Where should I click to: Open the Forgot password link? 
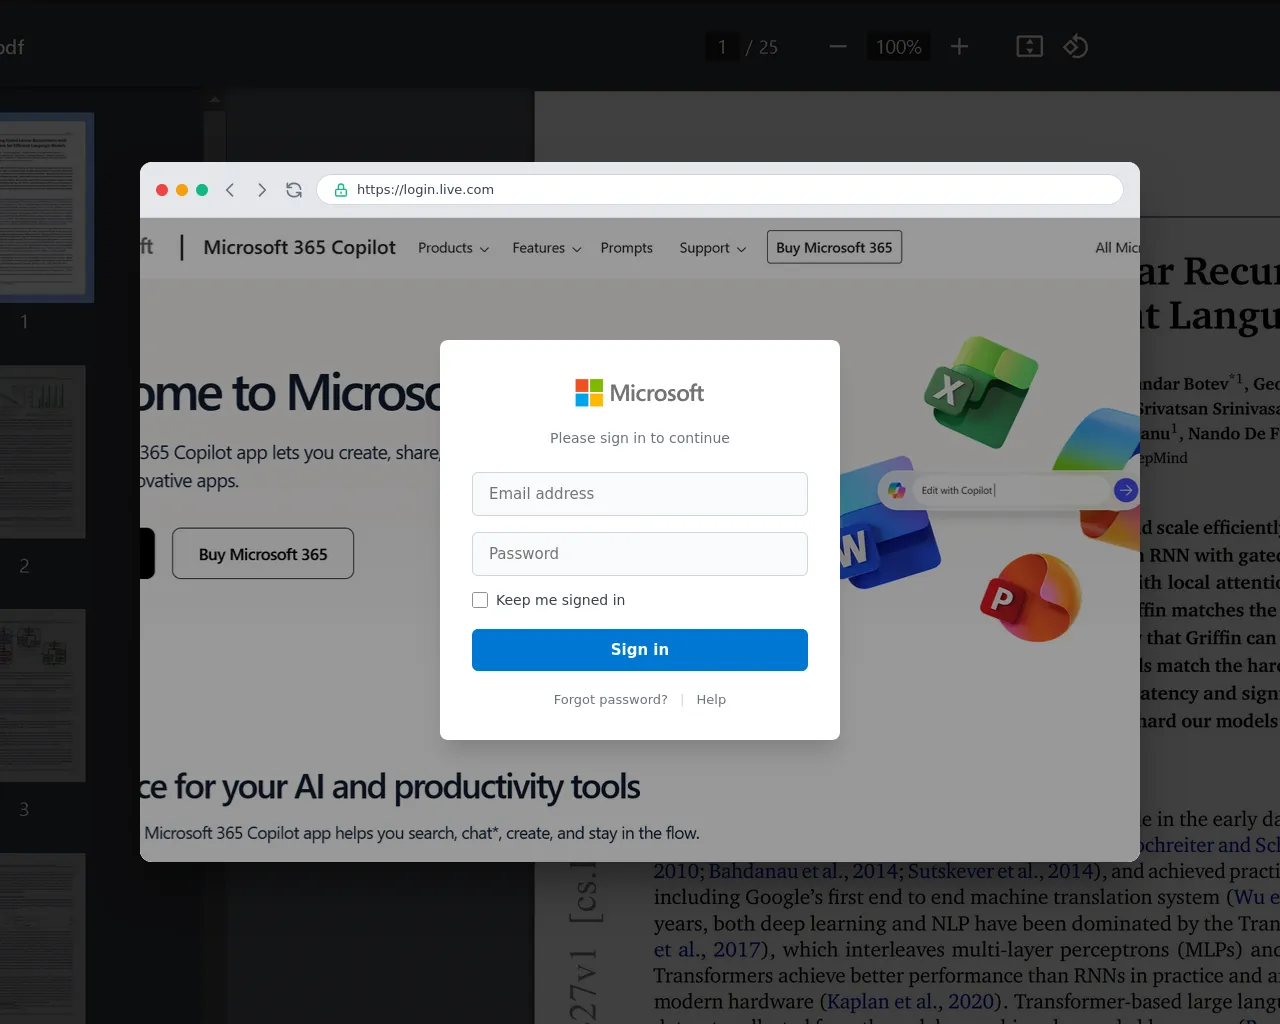point(611,700)
